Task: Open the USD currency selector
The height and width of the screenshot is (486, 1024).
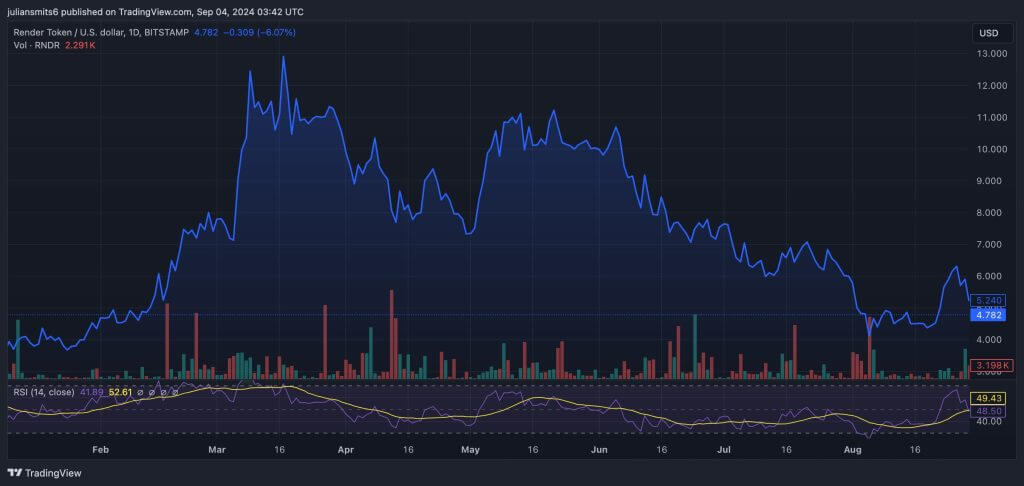Action: 988,33
